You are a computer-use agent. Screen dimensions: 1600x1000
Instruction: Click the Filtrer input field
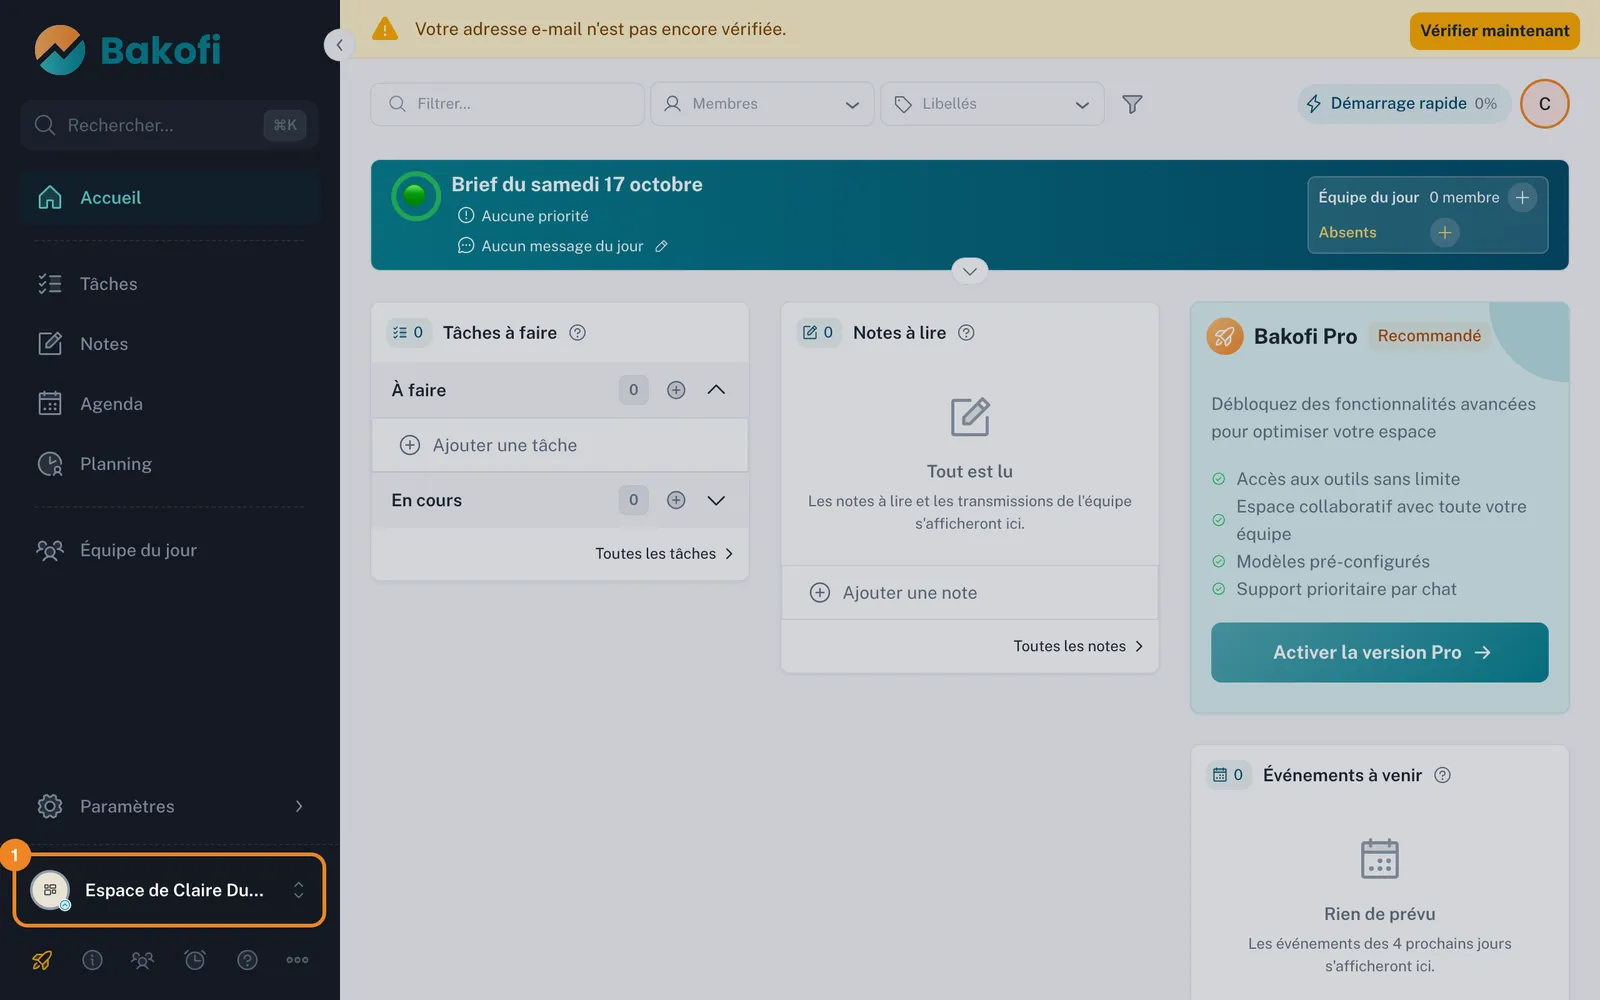[x=507, y=104]
